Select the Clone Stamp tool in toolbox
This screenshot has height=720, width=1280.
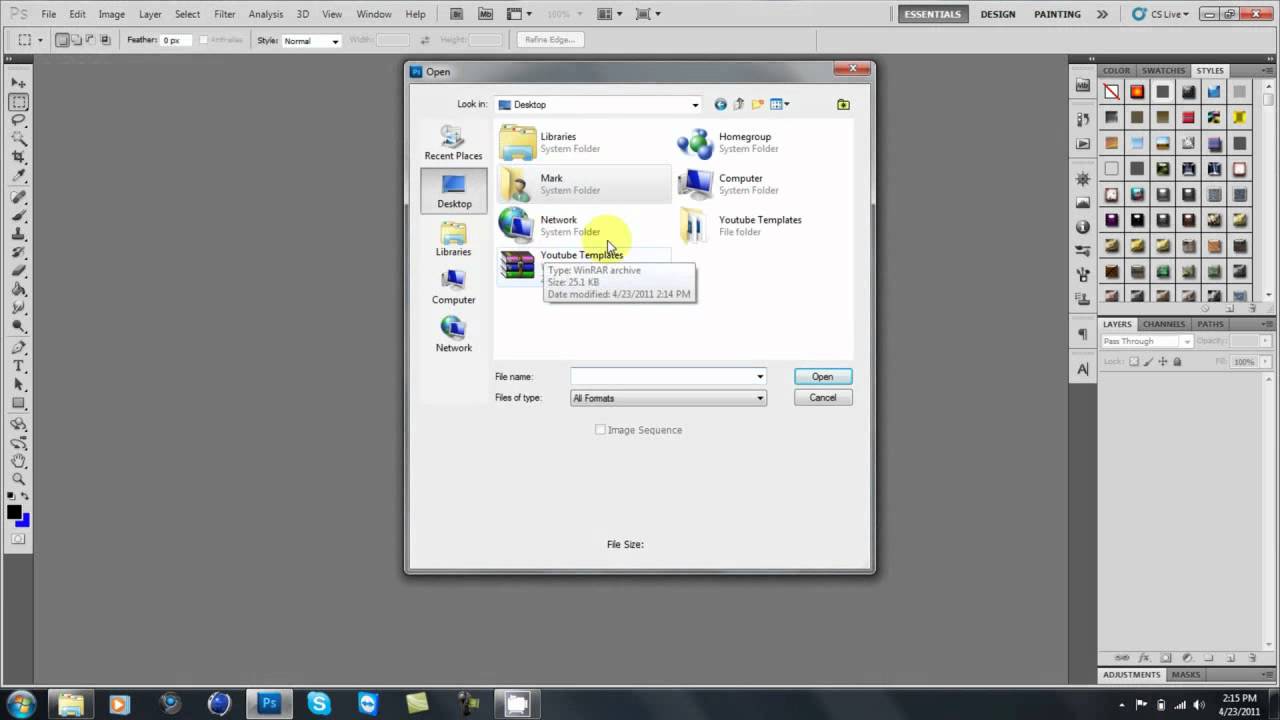tap(19, 235)
